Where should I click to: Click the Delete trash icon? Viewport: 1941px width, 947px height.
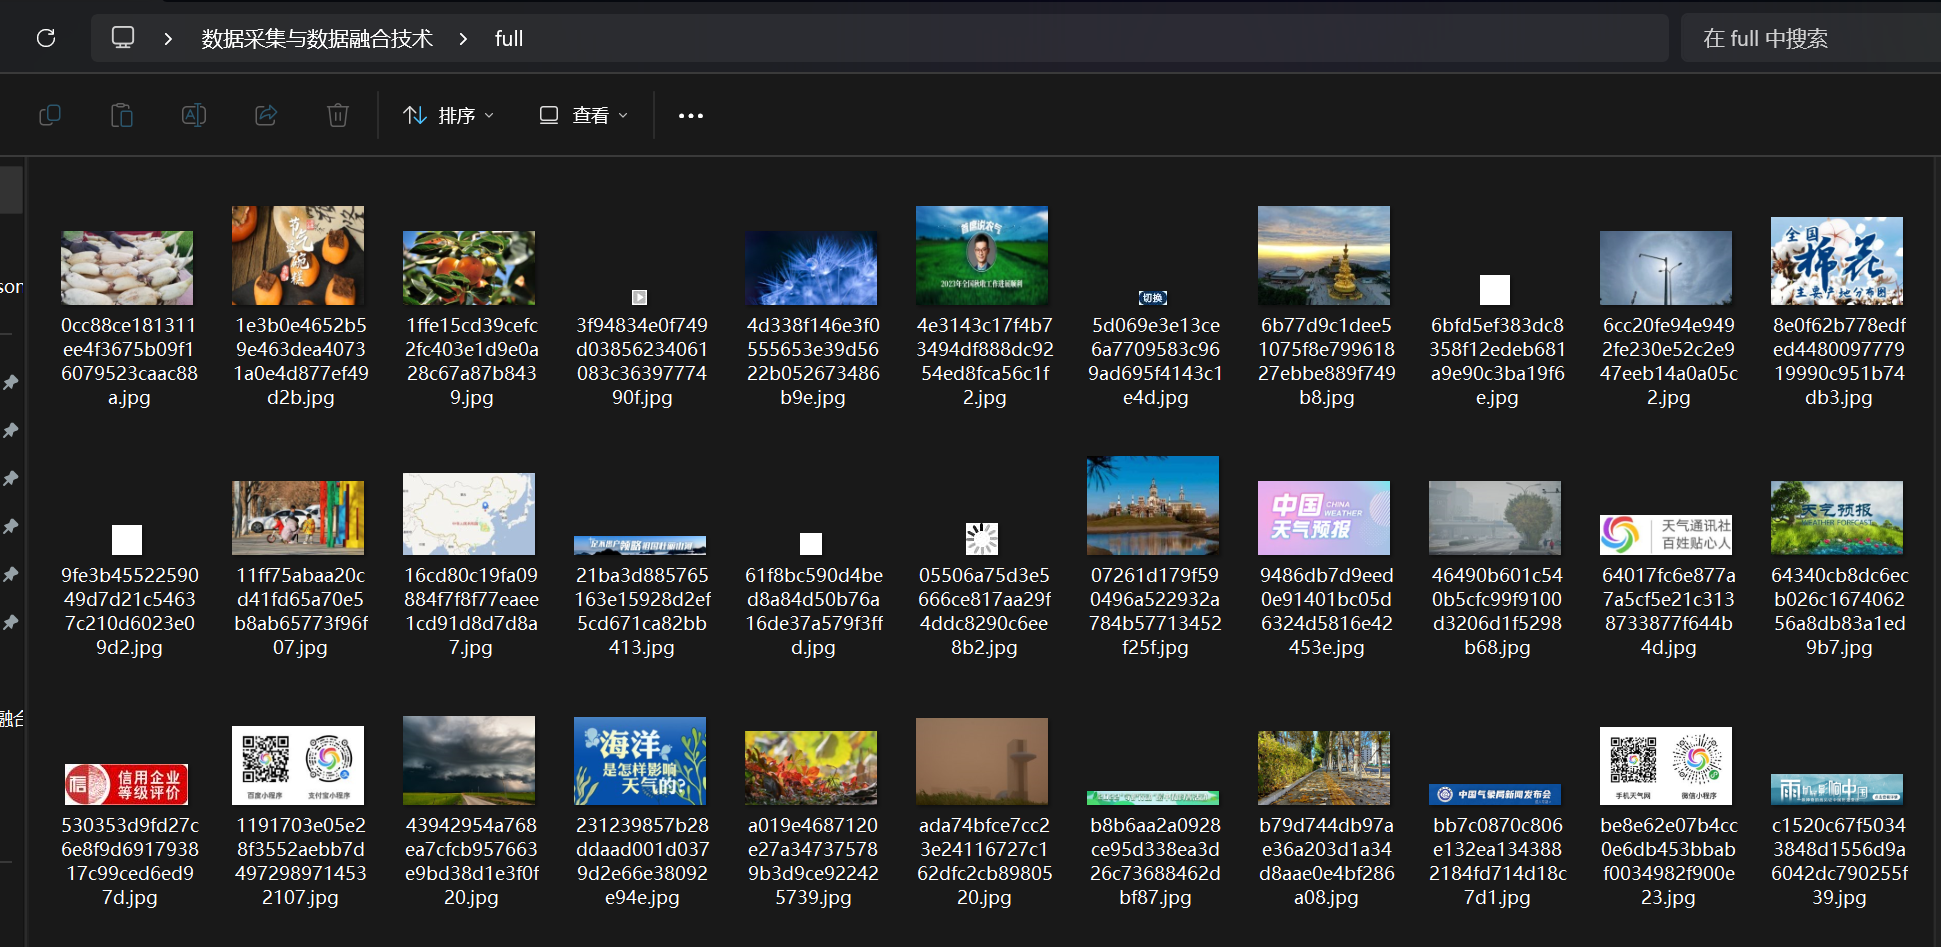click(338, 115)
